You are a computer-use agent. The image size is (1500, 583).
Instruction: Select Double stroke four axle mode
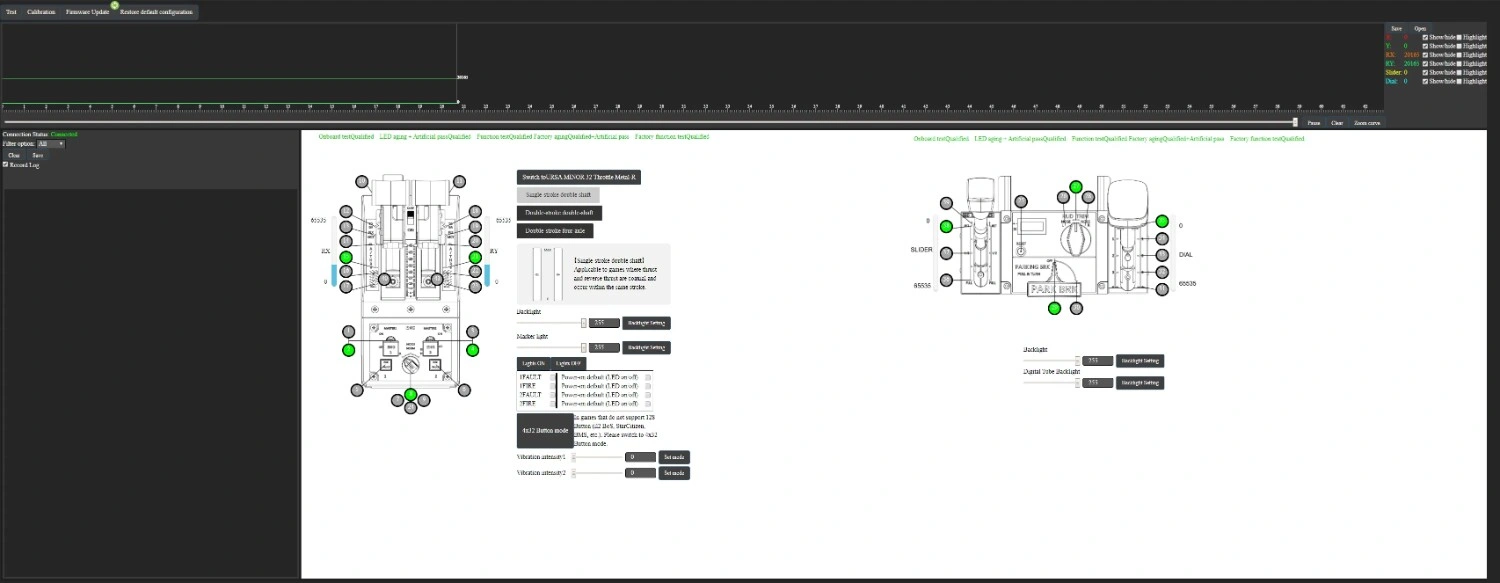pos(555,231)
